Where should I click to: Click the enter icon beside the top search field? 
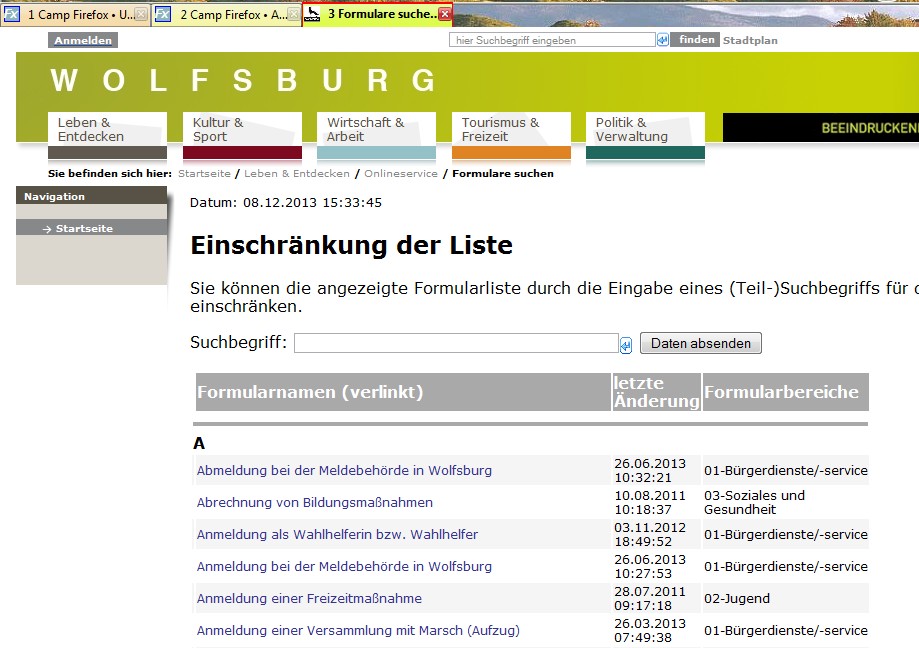tap(662, 40)
